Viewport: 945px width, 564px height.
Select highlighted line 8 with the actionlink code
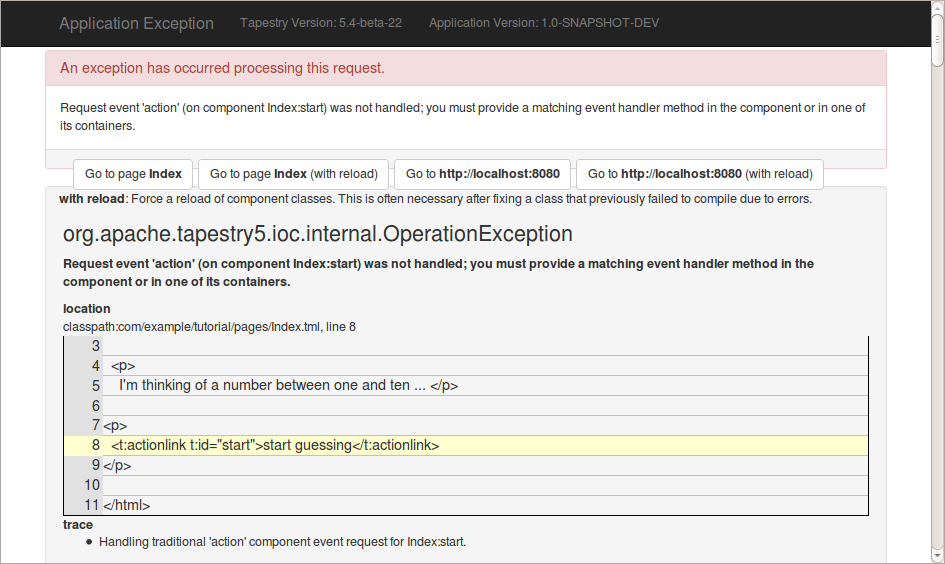point(275,445)
